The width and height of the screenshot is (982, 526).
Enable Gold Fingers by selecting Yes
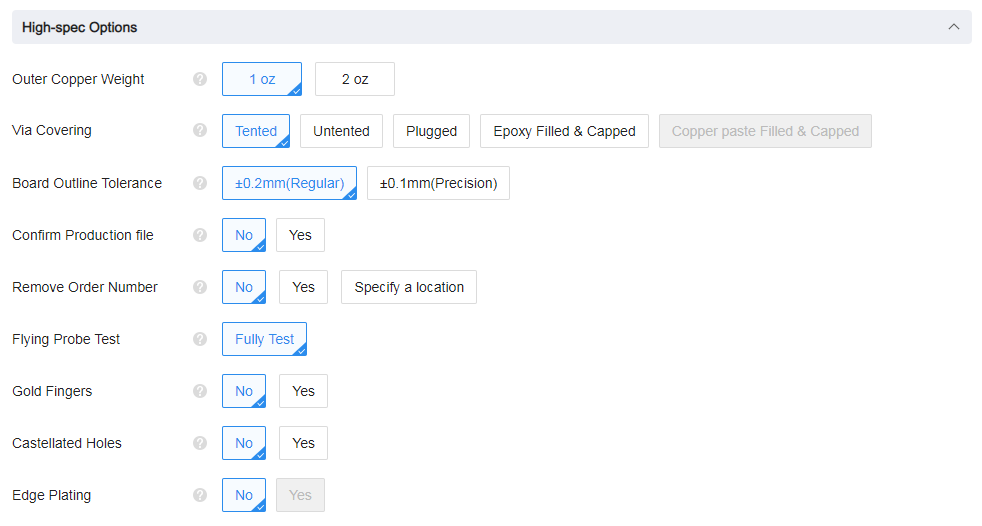tap(303, 391)
